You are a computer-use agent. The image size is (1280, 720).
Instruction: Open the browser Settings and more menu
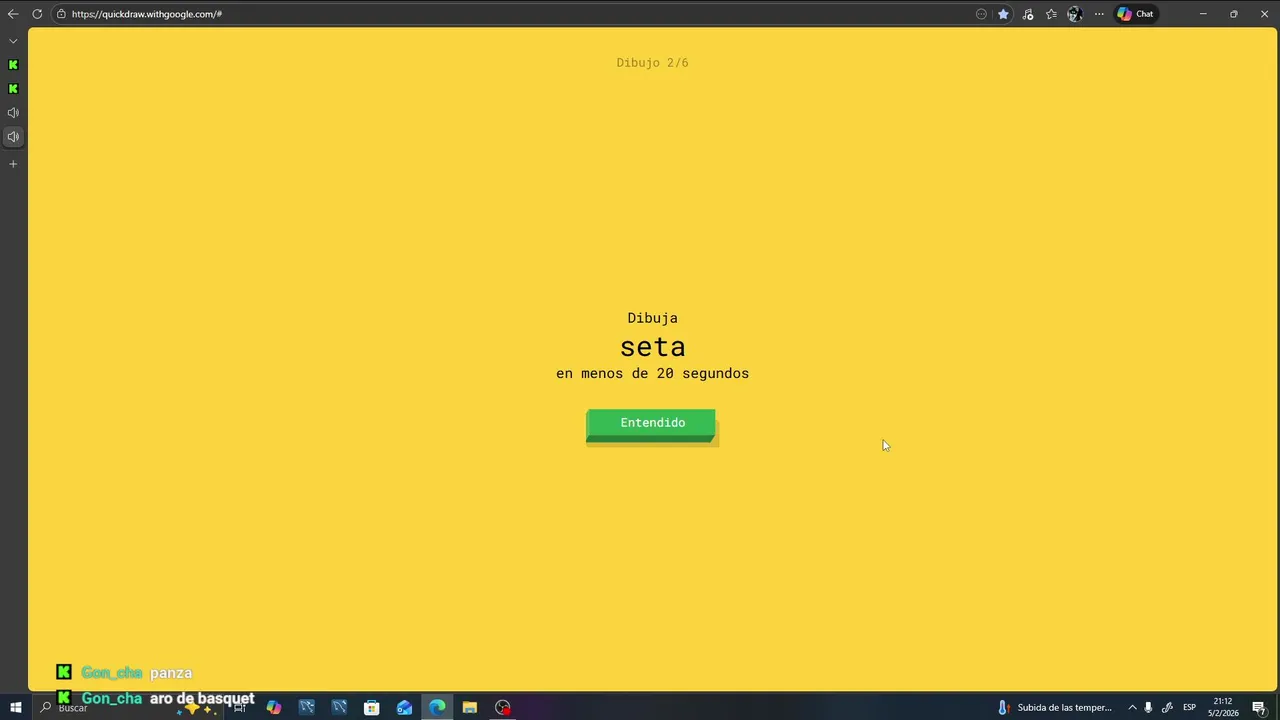(x=1099, y=14)
